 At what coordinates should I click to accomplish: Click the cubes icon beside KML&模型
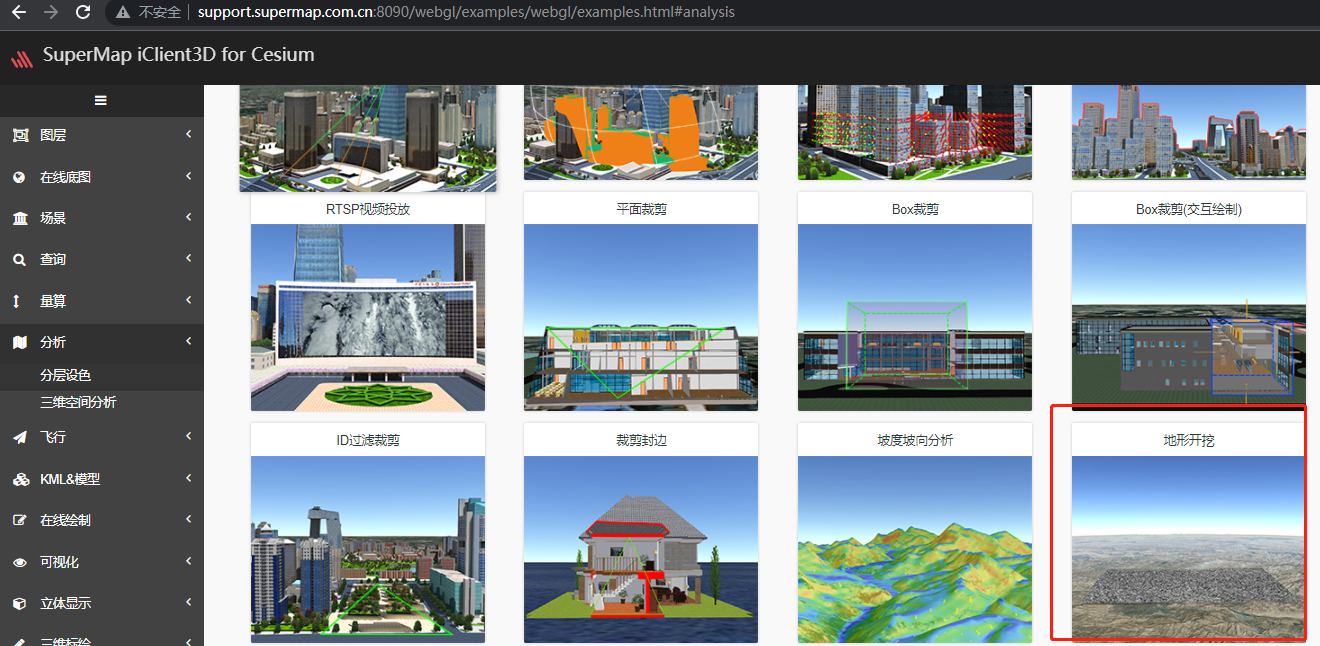point(21,479)
